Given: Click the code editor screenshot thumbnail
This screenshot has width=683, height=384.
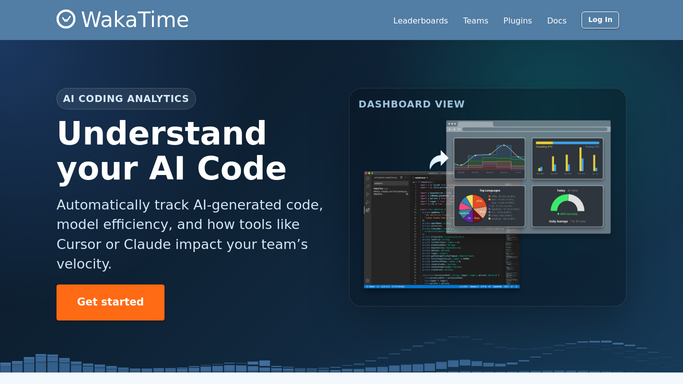Looking at the screenshot, I should (x=441, y=230).
